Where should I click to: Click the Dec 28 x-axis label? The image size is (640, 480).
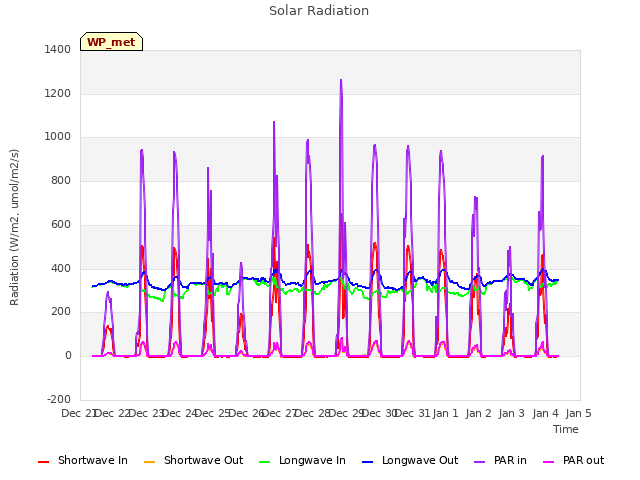click(x=312, y=413)
